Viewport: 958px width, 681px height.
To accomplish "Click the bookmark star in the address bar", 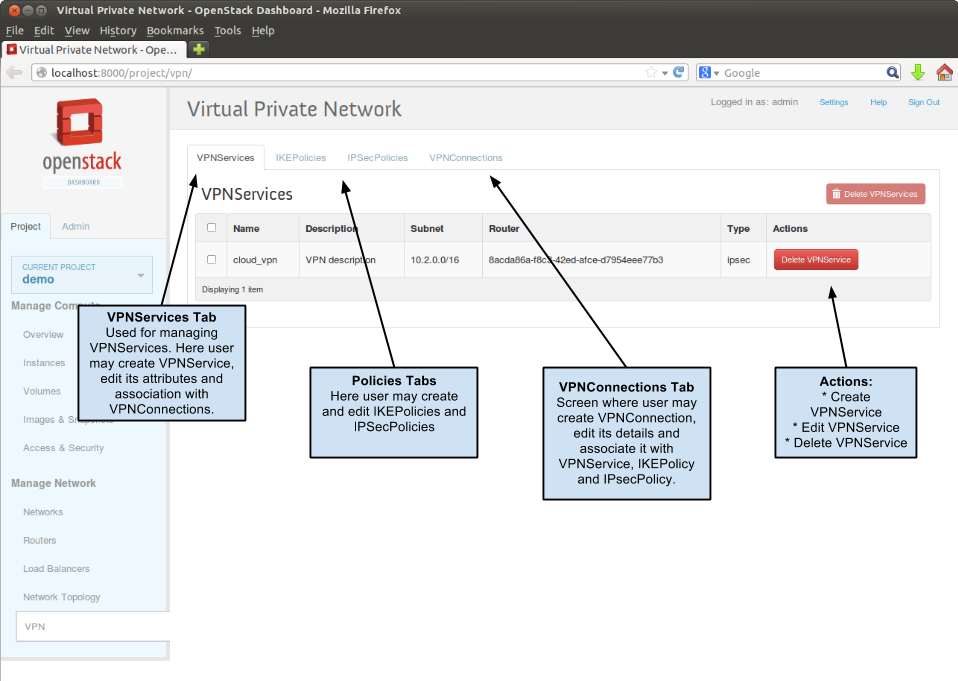I will tap(651, 72).
